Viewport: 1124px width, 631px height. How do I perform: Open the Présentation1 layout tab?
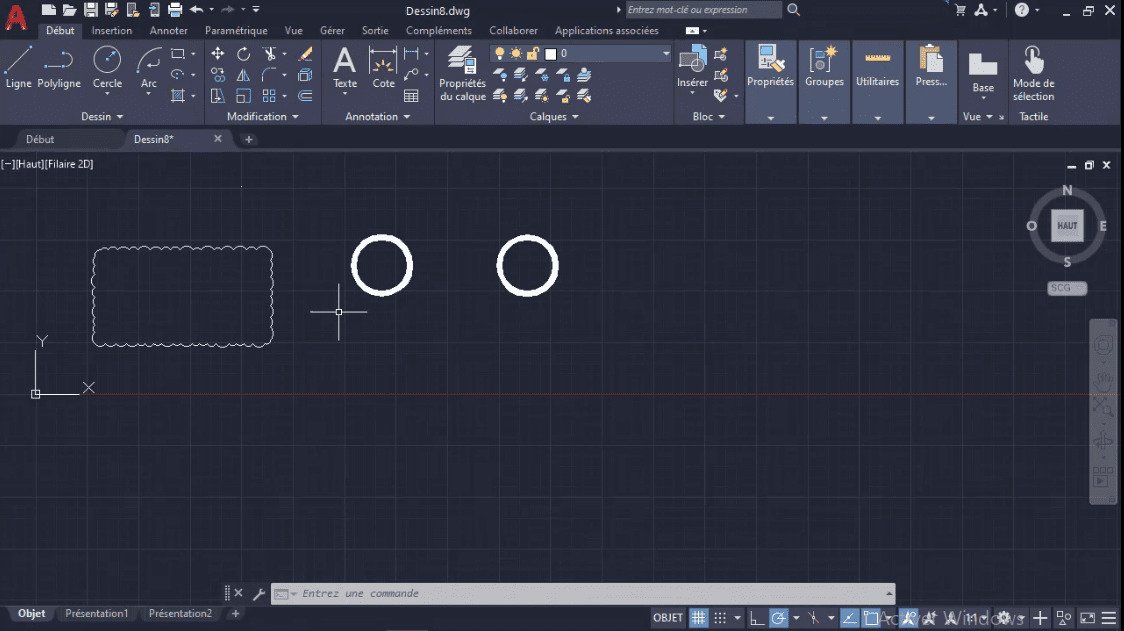point(96,613)
